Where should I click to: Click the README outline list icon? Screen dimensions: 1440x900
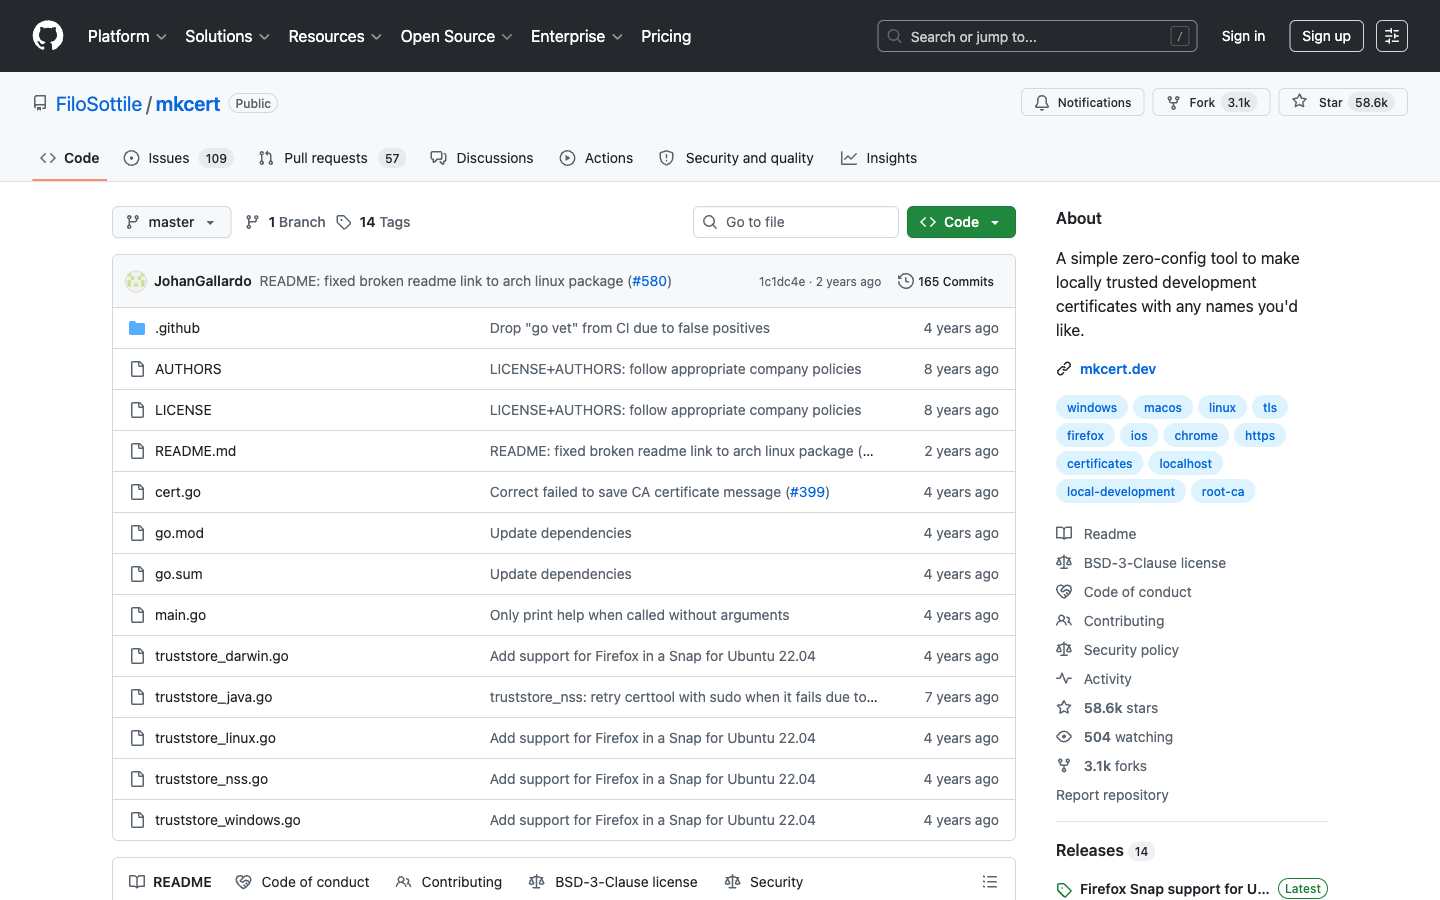[x=989, y=882]
